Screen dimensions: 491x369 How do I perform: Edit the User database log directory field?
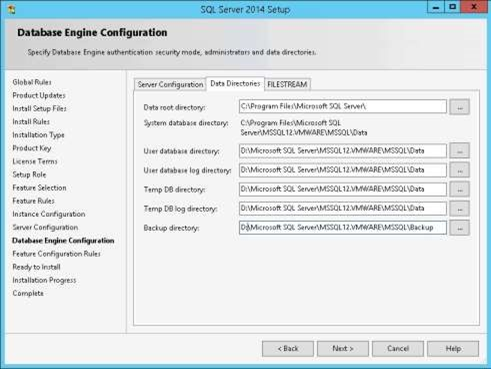[x=343, y=170]
